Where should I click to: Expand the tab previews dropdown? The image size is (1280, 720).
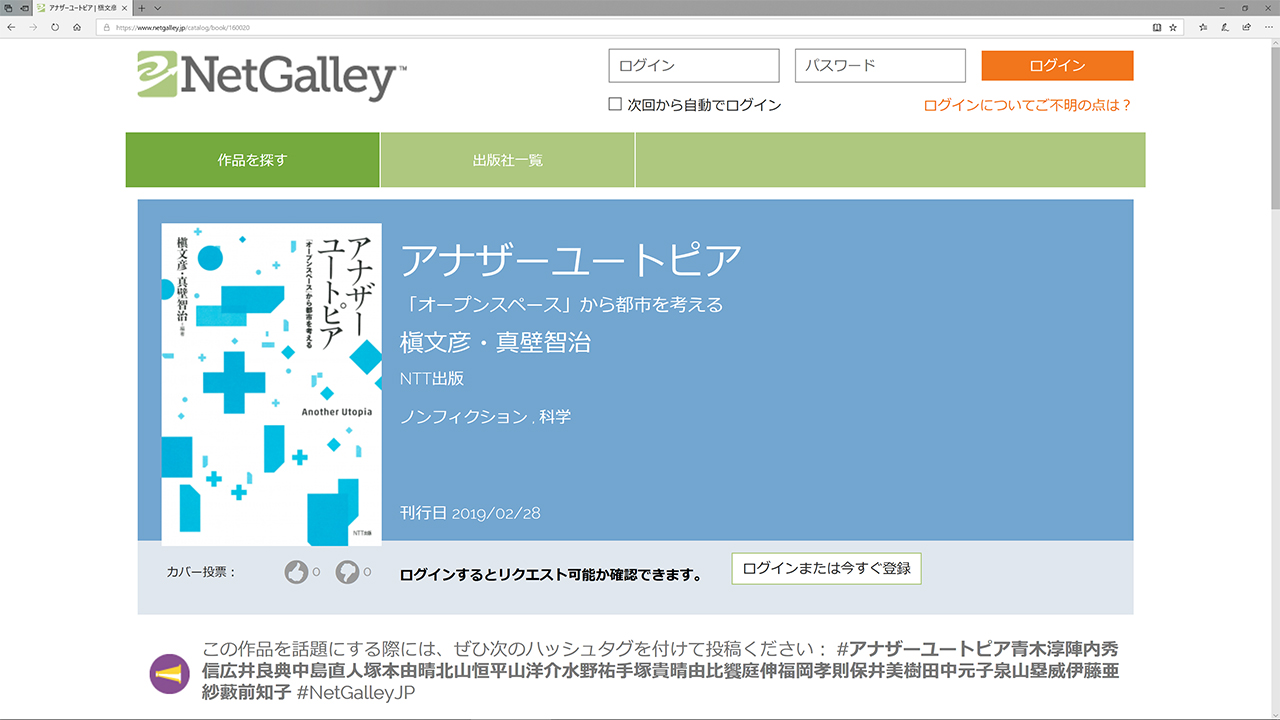[x=157, y=7]
